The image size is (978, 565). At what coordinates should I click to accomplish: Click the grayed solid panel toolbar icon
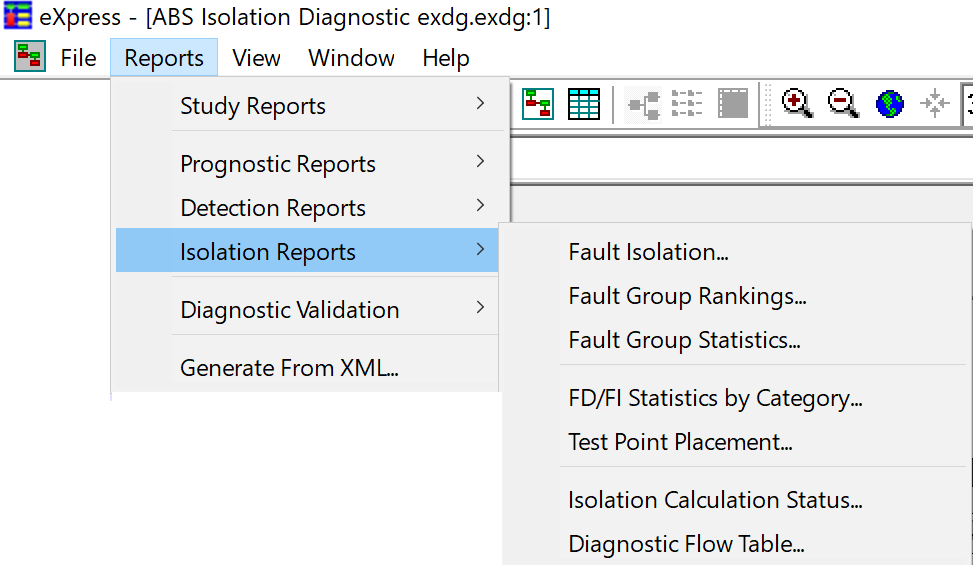point(733,104)
